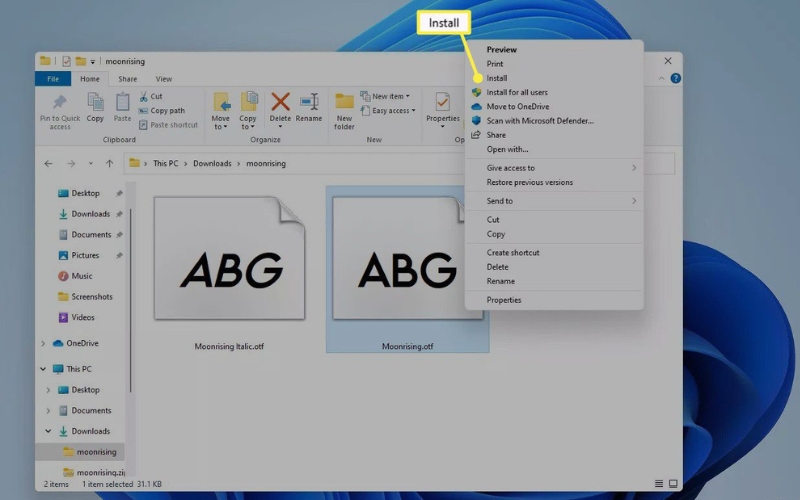Click the navigation pane scrollbar
This screenshot has width=800, height=500.
point(131,300)
